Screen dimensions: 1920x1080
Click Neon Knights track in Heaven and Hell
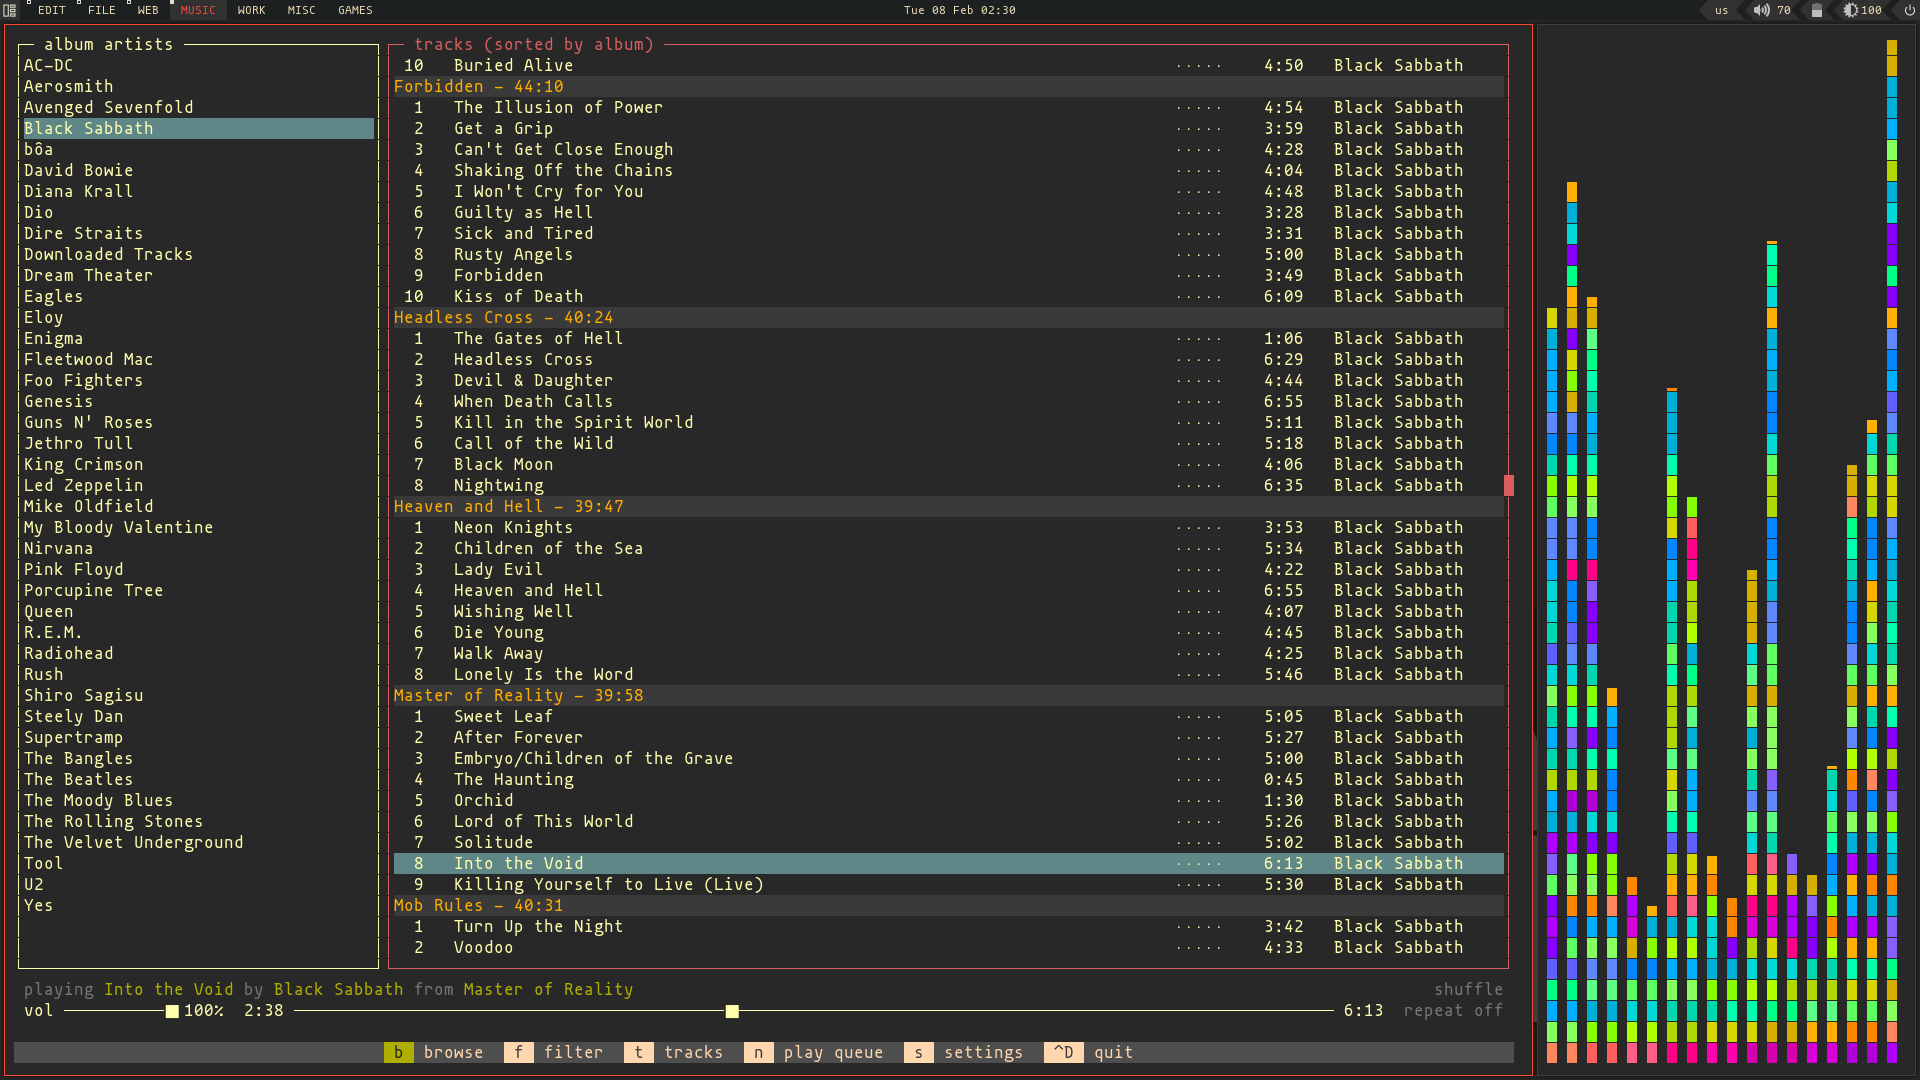(512, 526)
